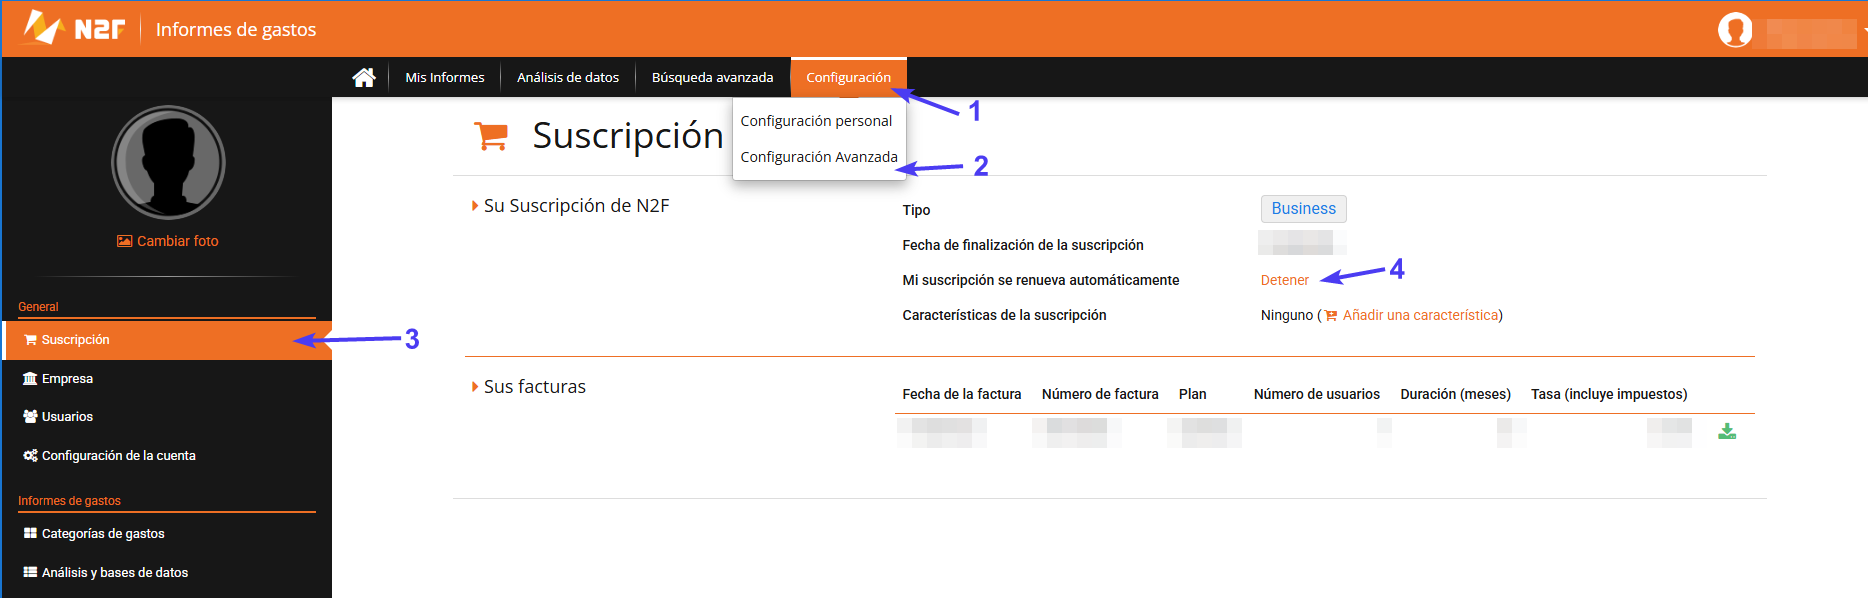Go to home via house icon
This screenshot has height=598, width=1868.
tap(364, 77)
